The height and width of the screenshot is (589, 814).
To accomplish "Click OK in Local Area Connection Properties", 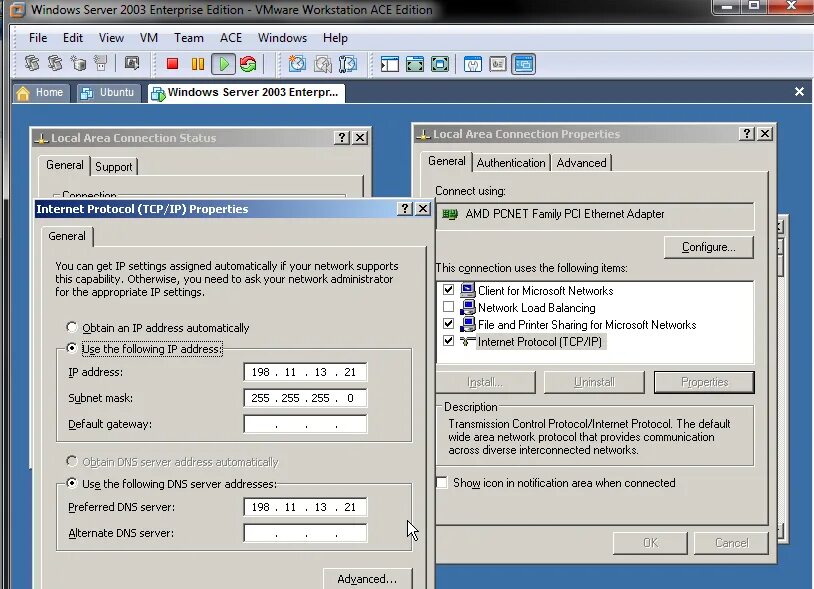I will pos(650,543).
